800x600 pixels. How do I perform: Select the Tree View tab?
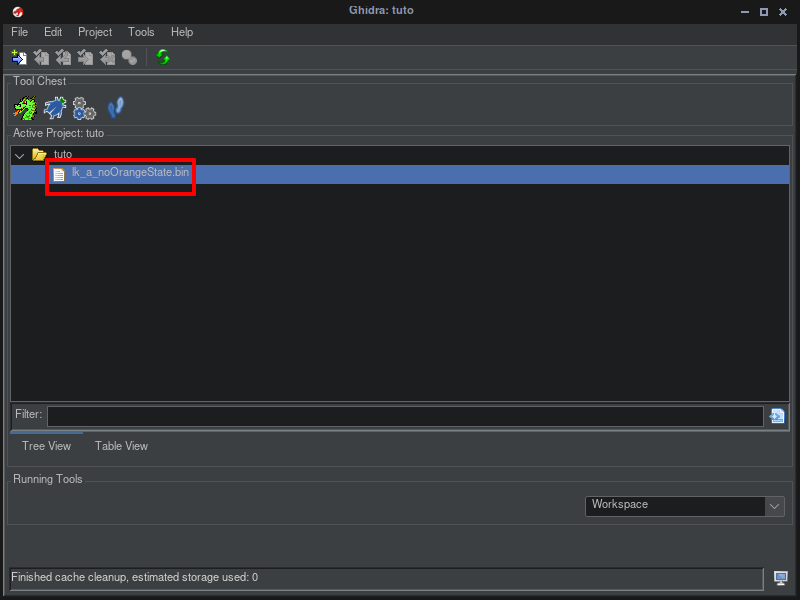click(x=46, y=446)
